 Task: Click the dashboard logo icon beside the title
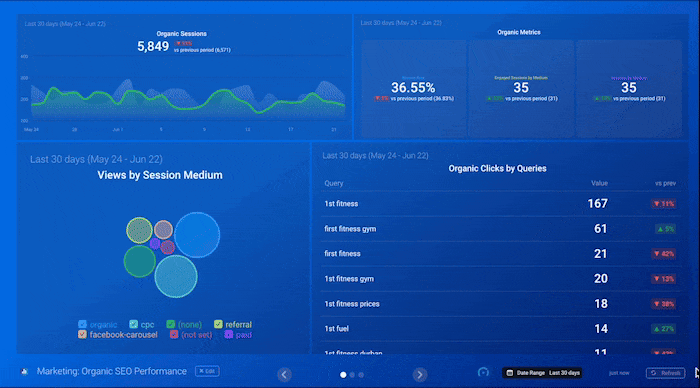25,371
